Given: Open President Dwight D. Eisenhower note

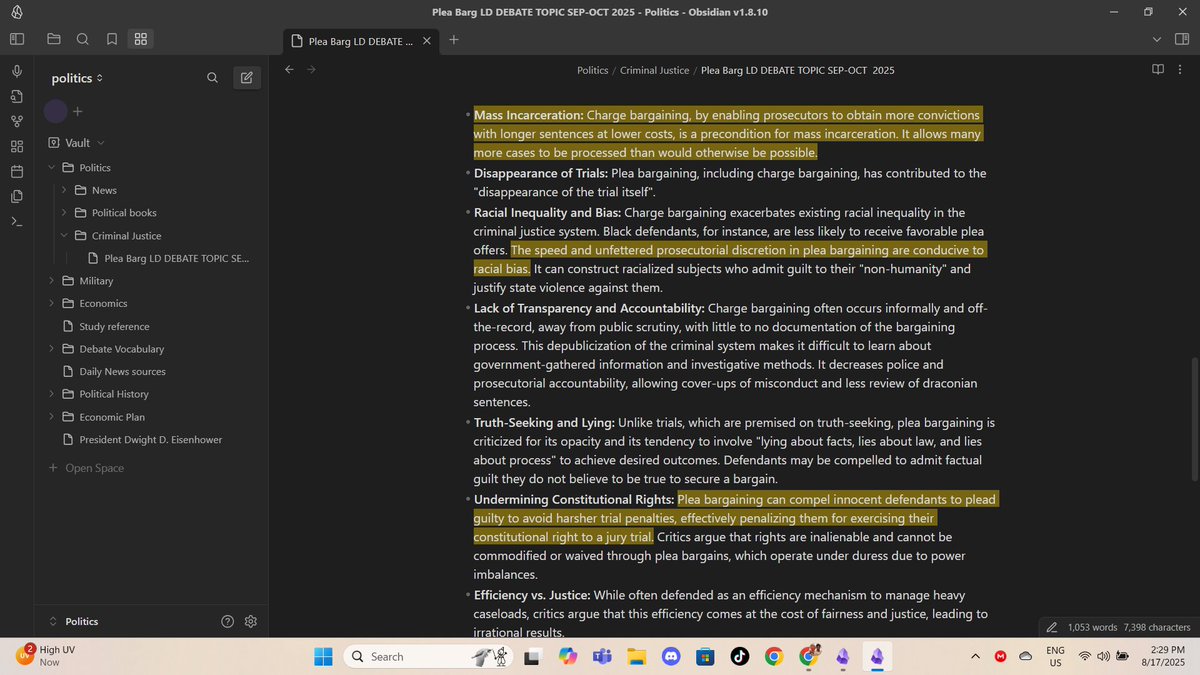Looking at the screenshot, I should [150, 439].
